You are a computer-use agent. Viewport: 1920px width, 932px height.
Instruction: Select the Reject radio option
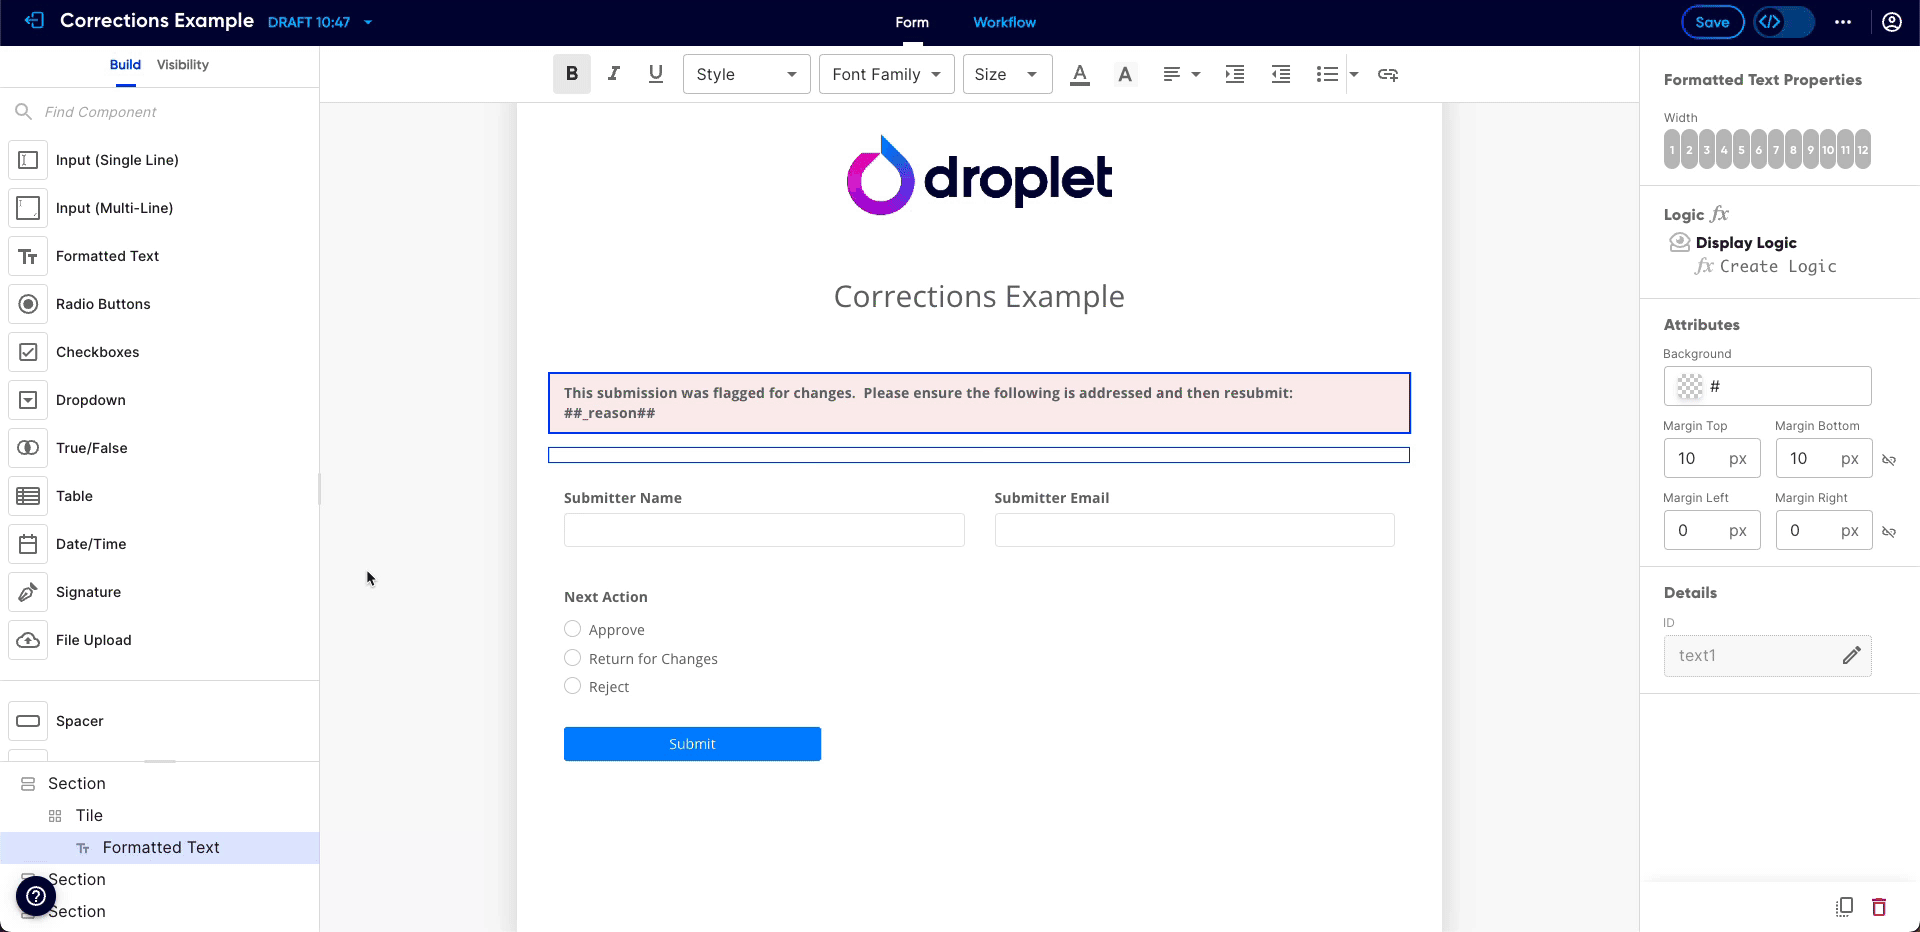pyautogui.click(x=573, y=686)
